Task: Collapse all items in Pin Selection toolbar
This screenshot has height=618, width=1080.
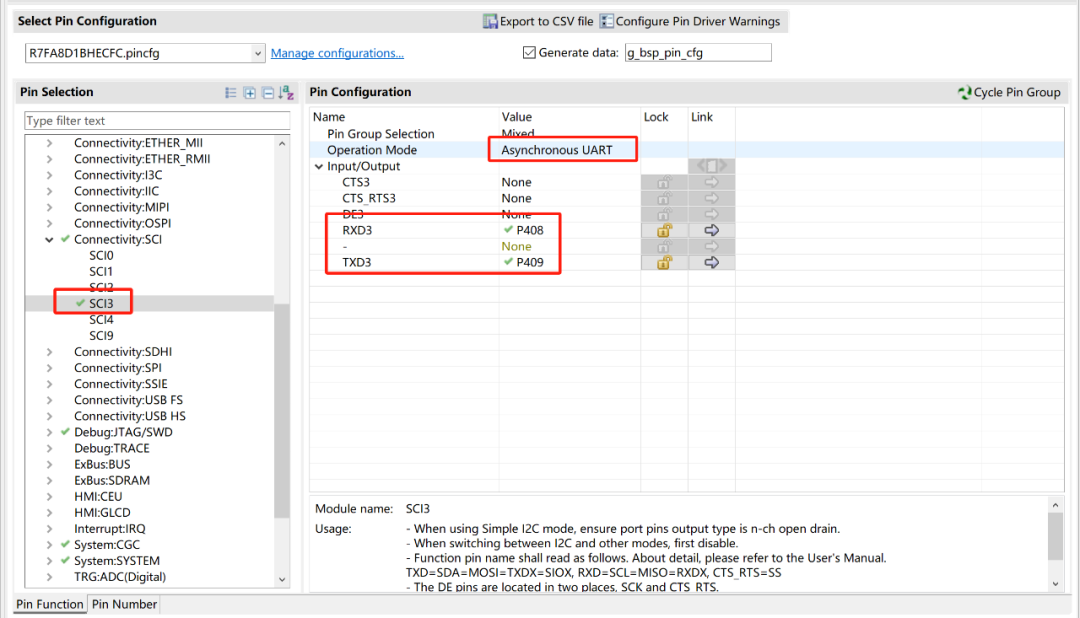Action: [x=268, y=92]
